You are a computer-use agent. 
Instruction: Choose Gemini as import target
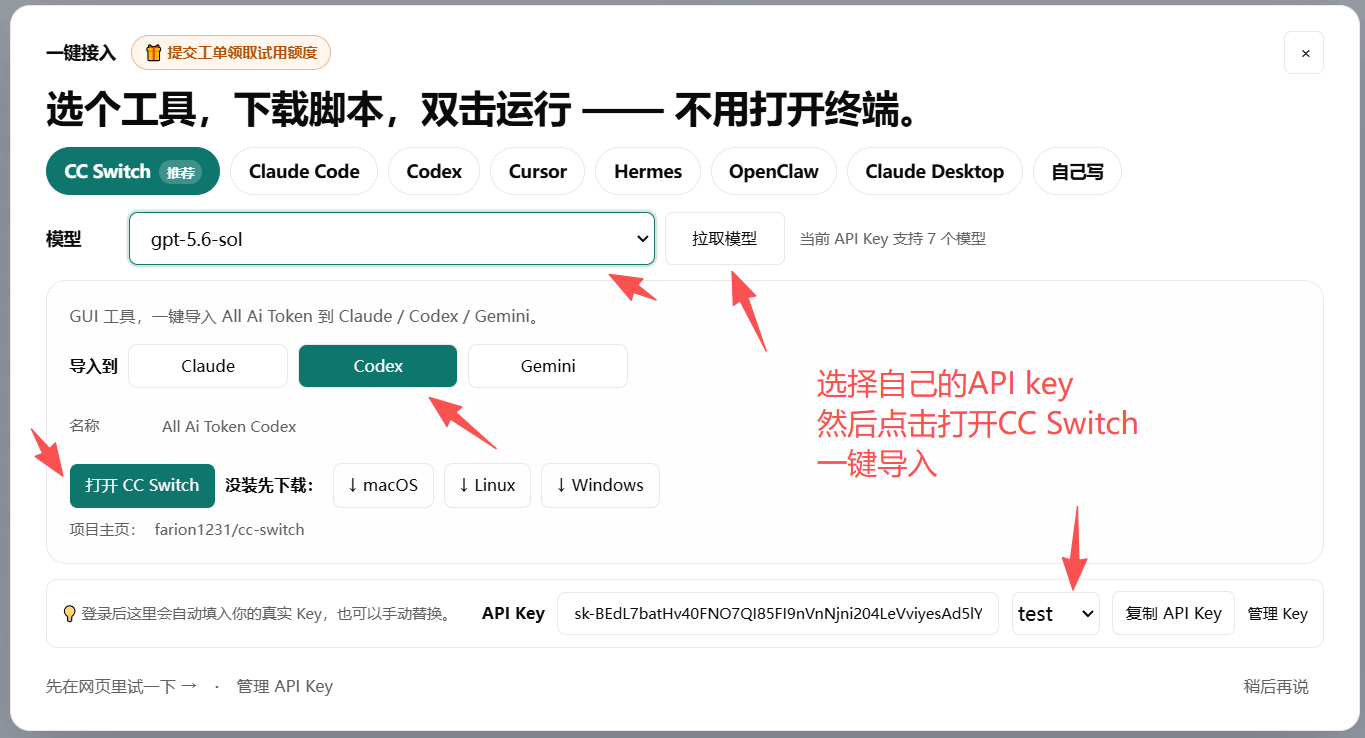click(548, 366)
